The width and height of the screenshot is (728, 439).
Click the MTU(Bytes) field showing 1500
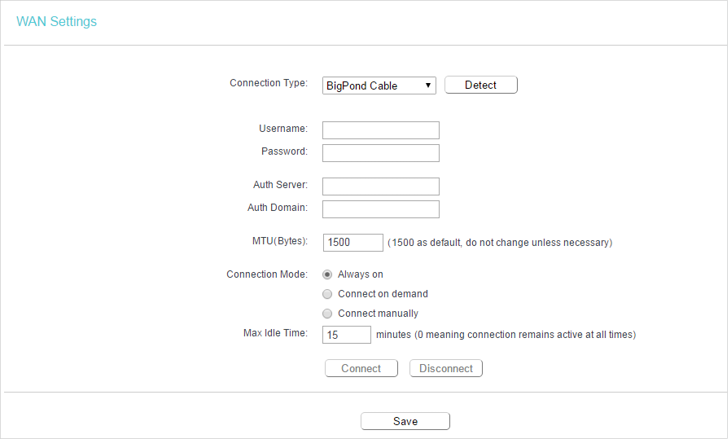(353, 242)
